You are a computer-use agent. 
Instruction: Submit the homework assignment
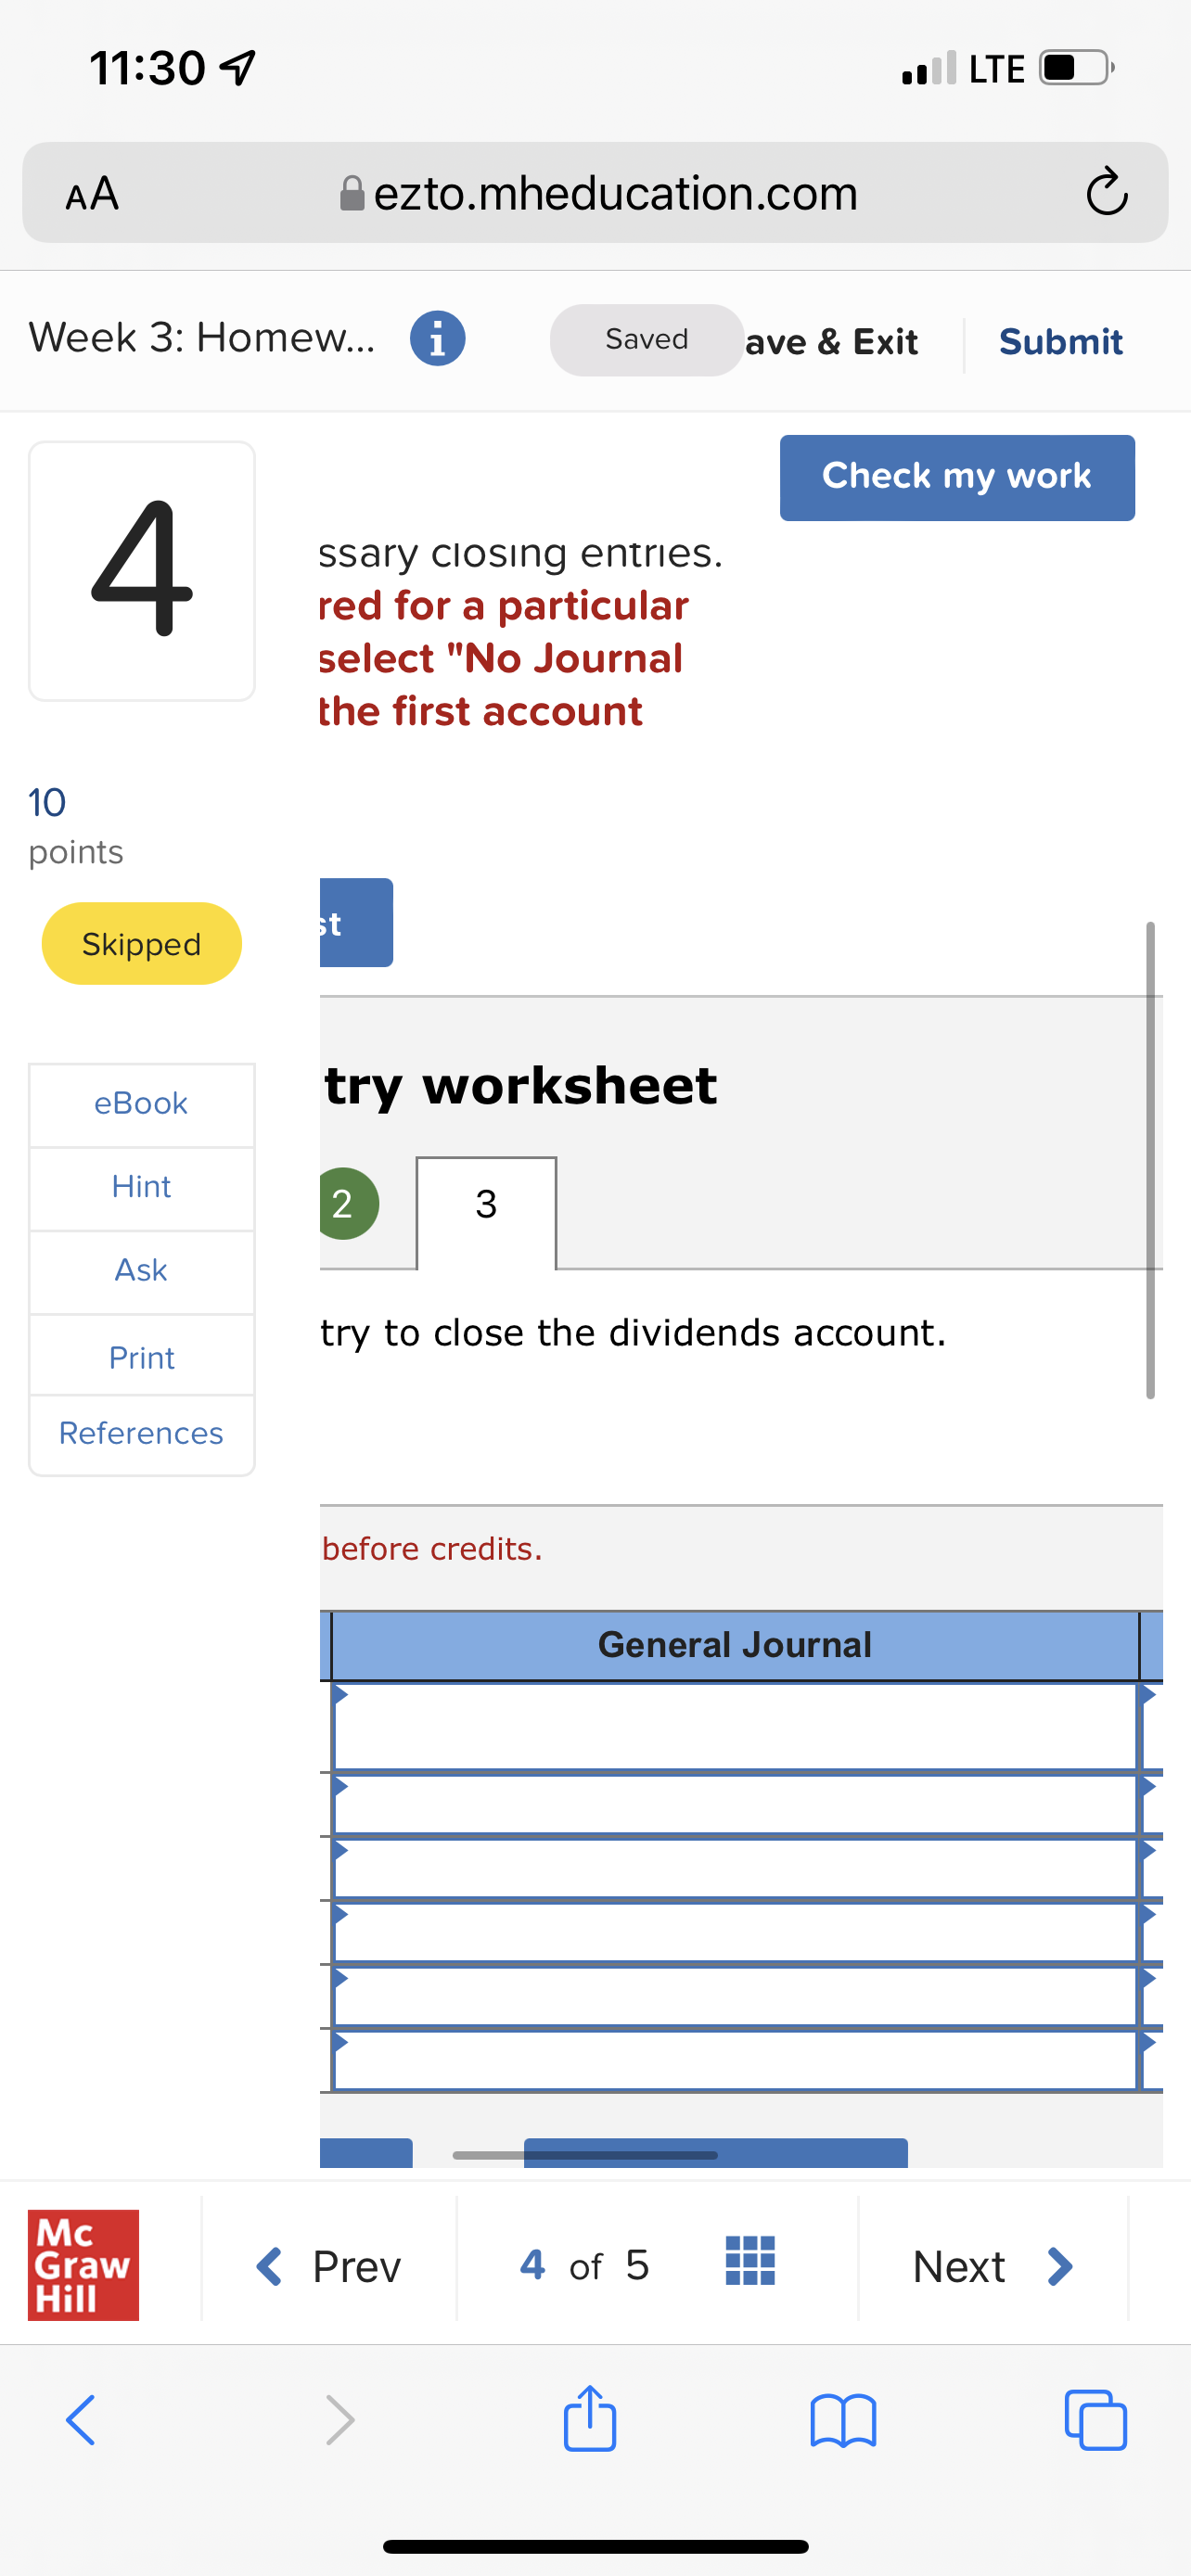(1061, 342)
